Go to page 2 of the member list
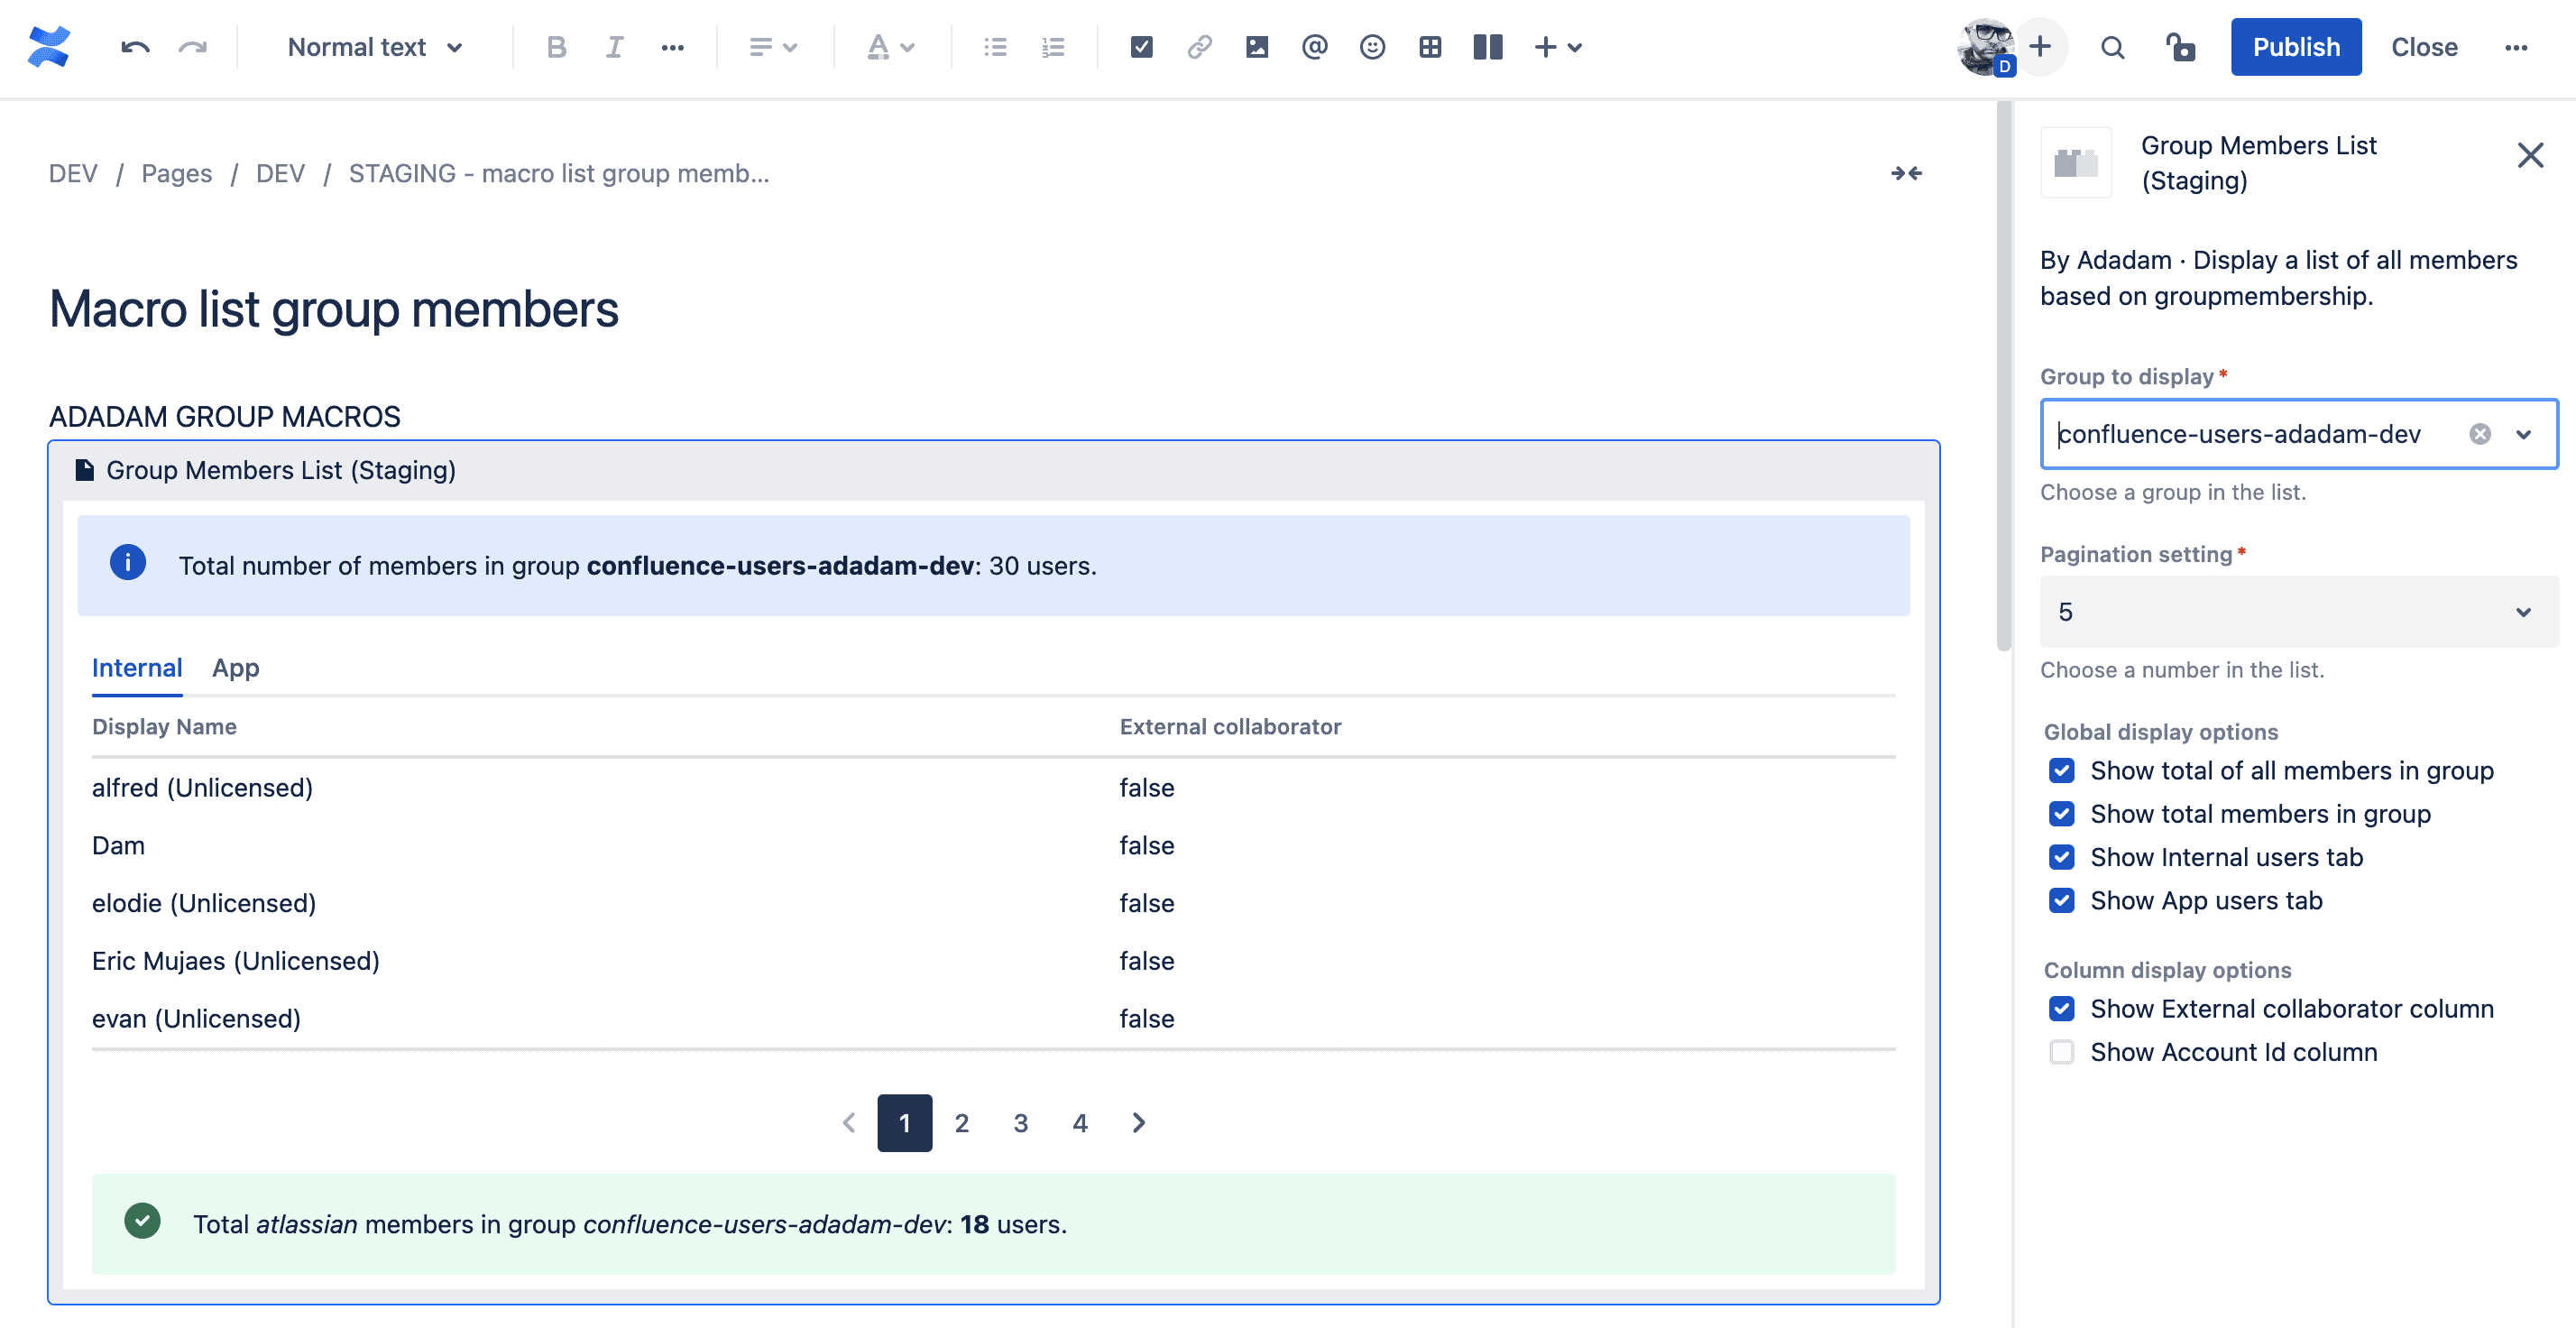Image resolution: width=2576 pixels, height=1328 pixels. pyautogui.click(x=962, y=1122)
